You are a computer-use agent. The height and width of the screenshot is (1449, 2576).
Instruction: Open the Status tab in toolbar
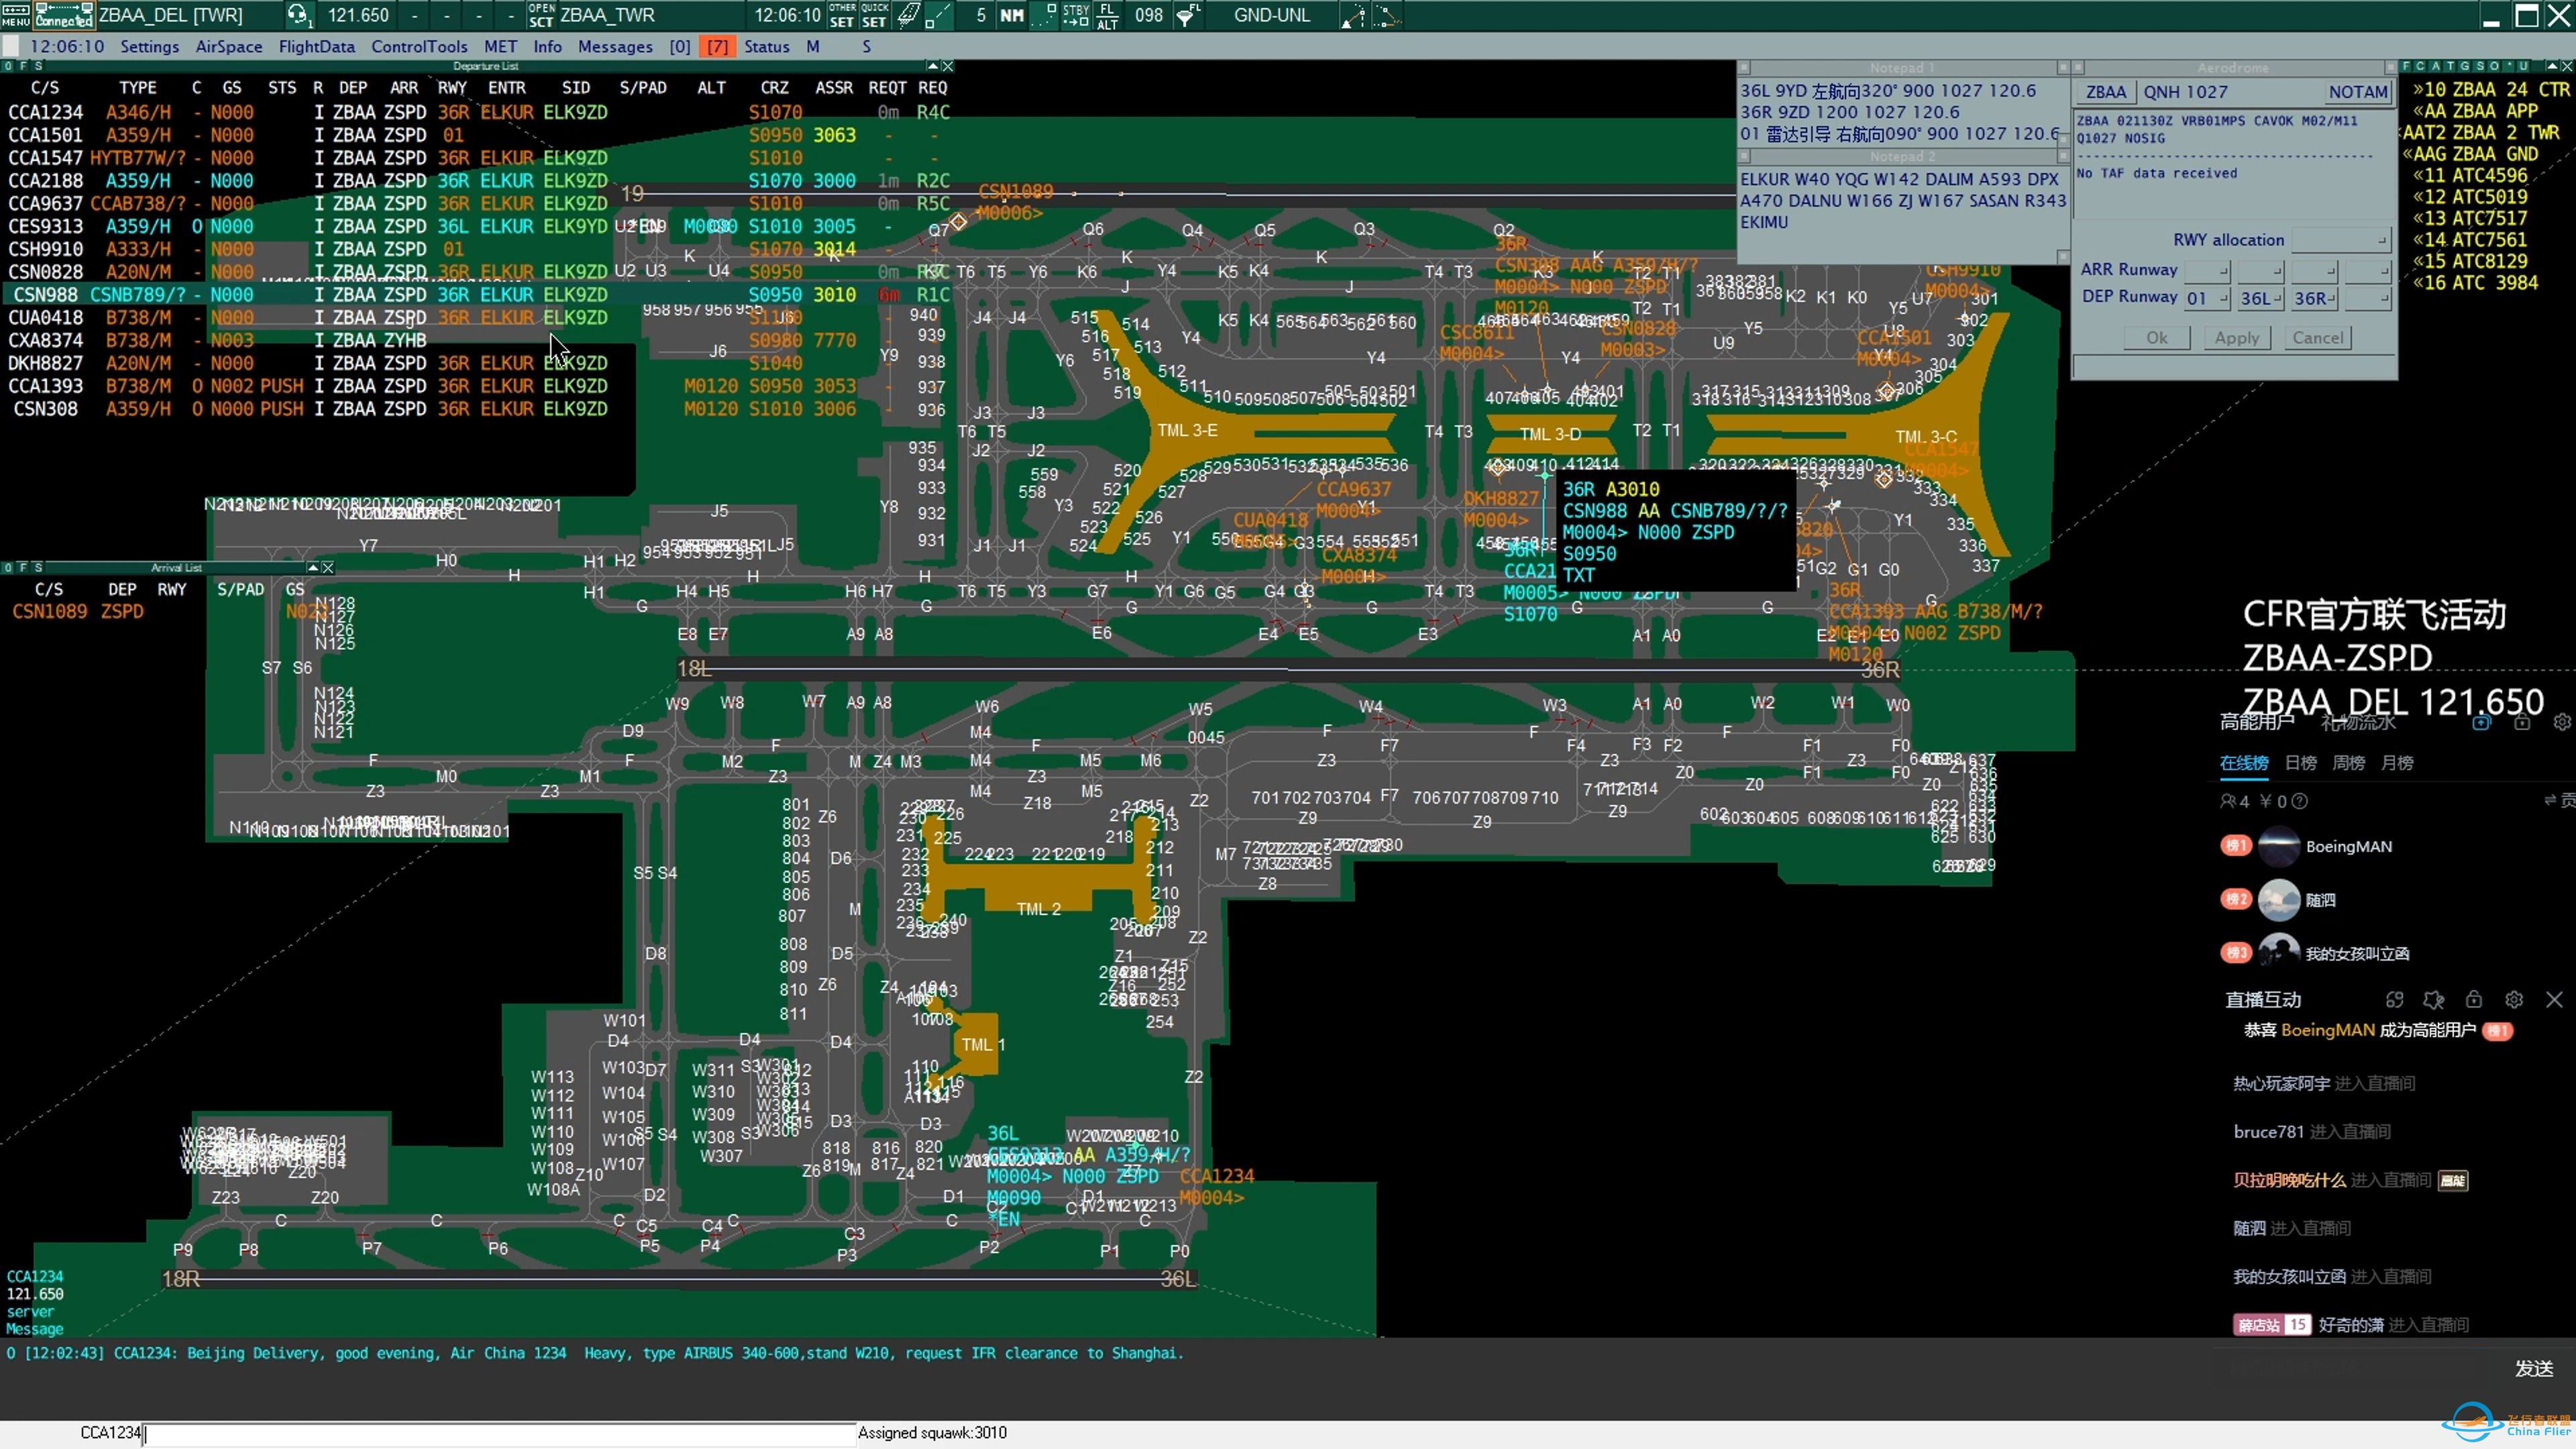pos(768,46)
